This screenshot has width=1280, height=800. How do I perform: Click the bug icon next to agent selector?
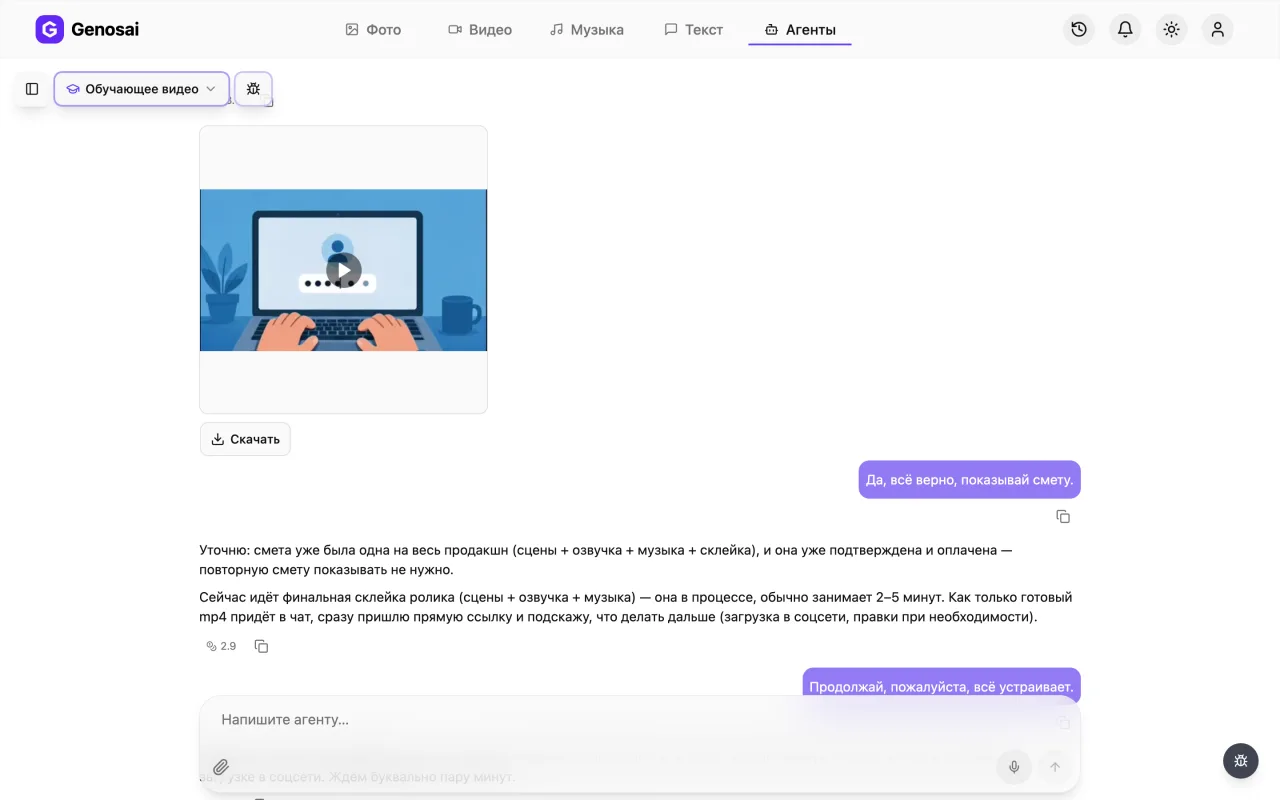tap(253, 89)
